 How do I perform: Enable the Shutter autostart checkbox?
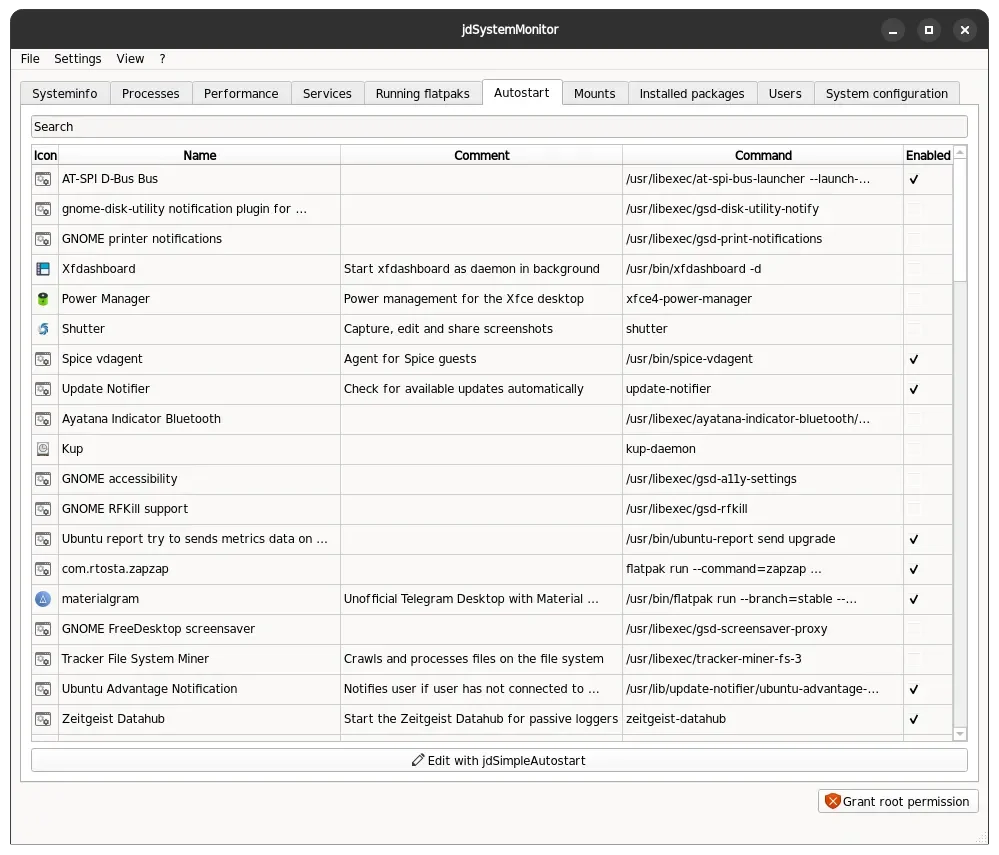(914, 329)
